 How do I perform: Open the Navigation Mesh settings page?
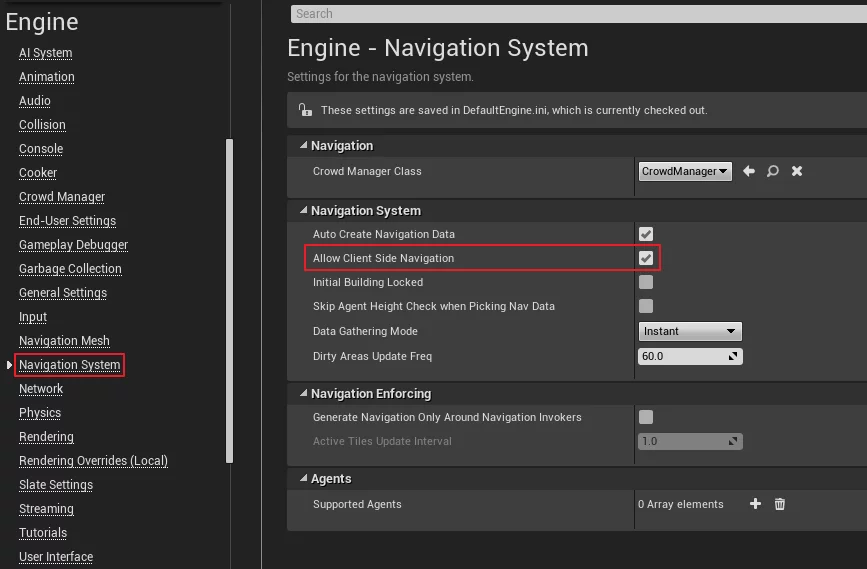[64, 341]
